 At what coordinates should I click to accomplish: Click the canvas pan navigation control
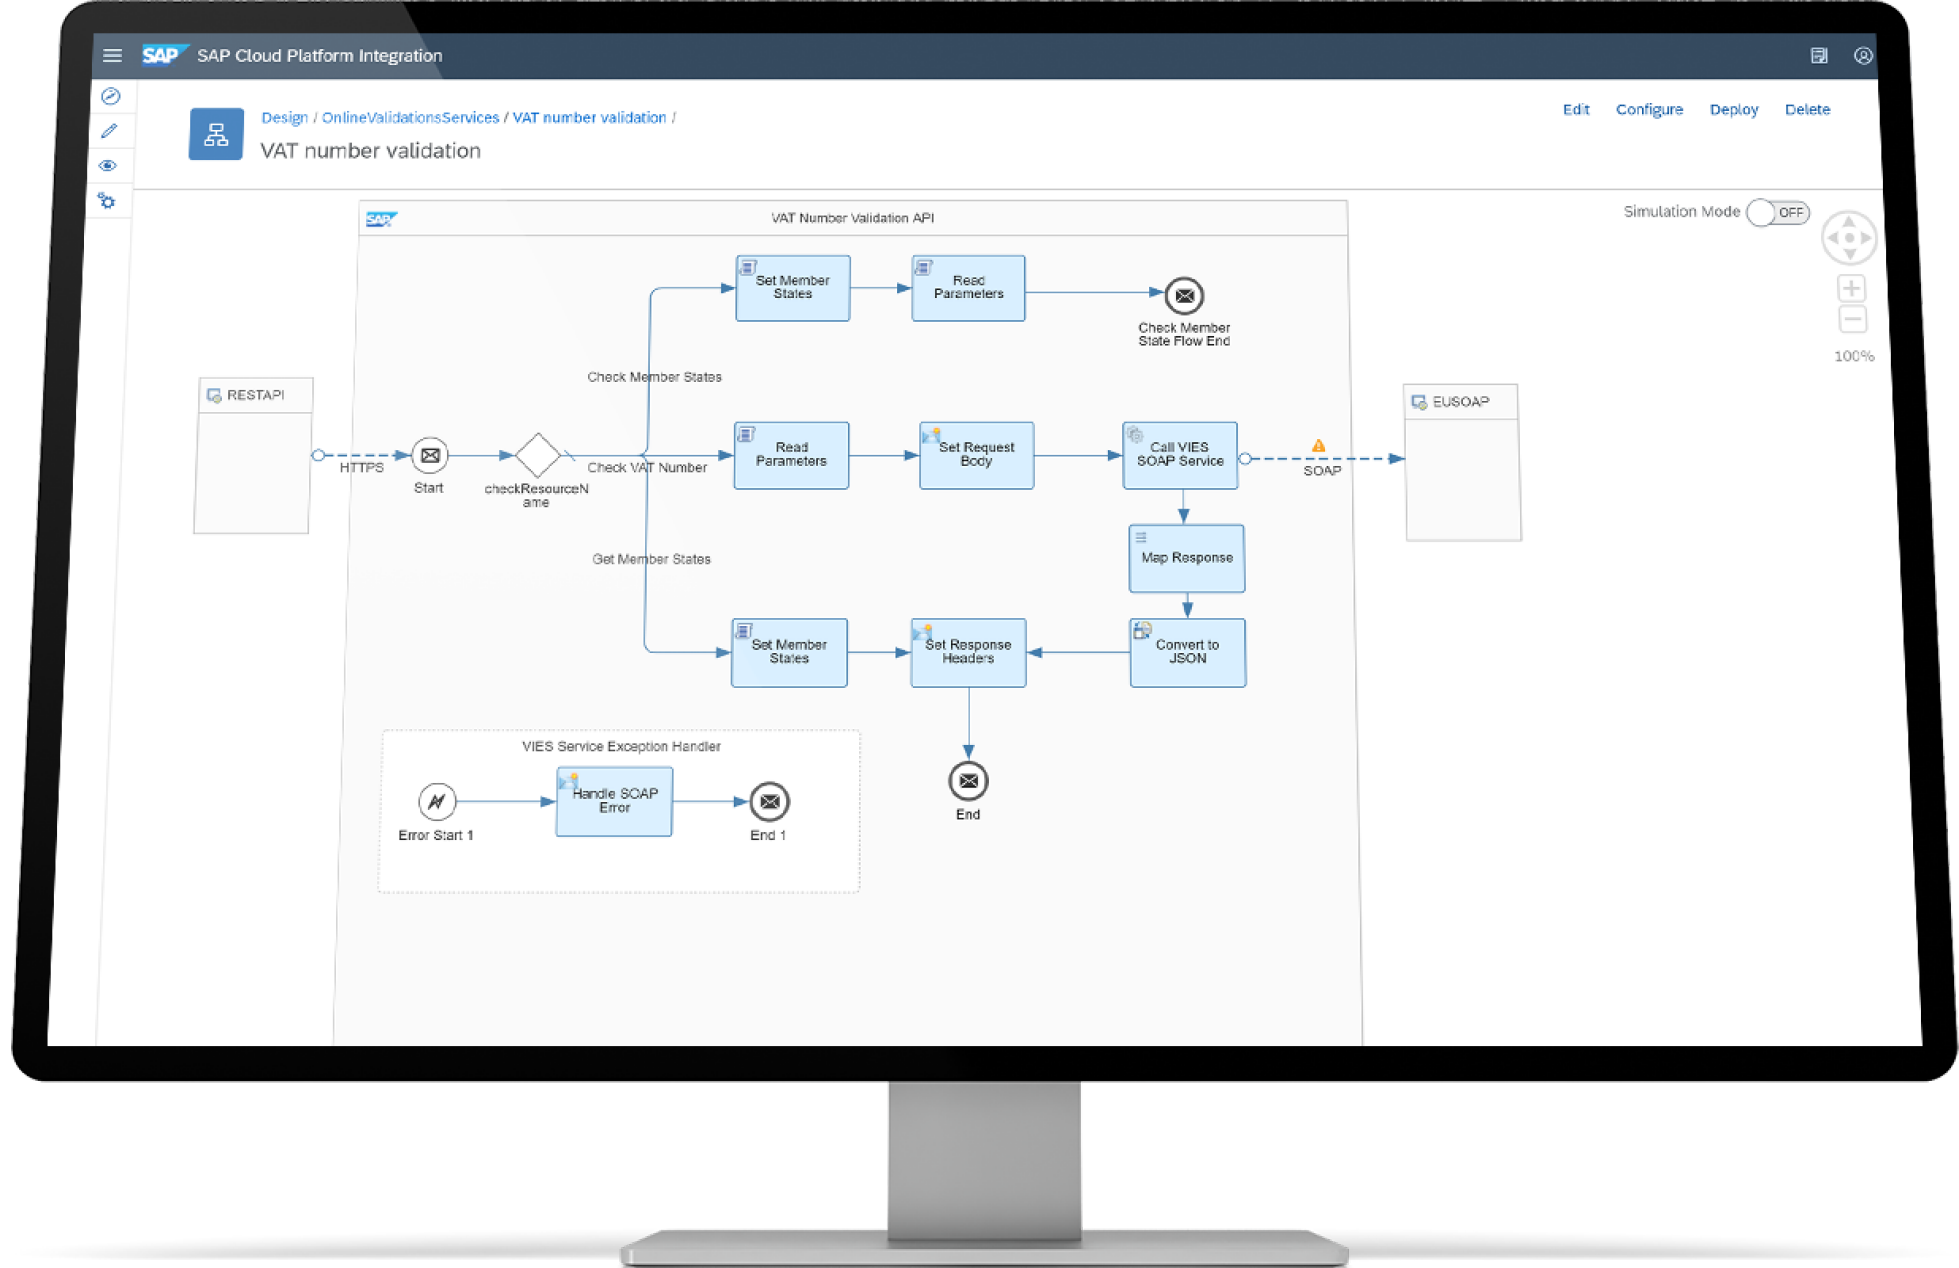pyautogui.click(x=1849, y=238)
